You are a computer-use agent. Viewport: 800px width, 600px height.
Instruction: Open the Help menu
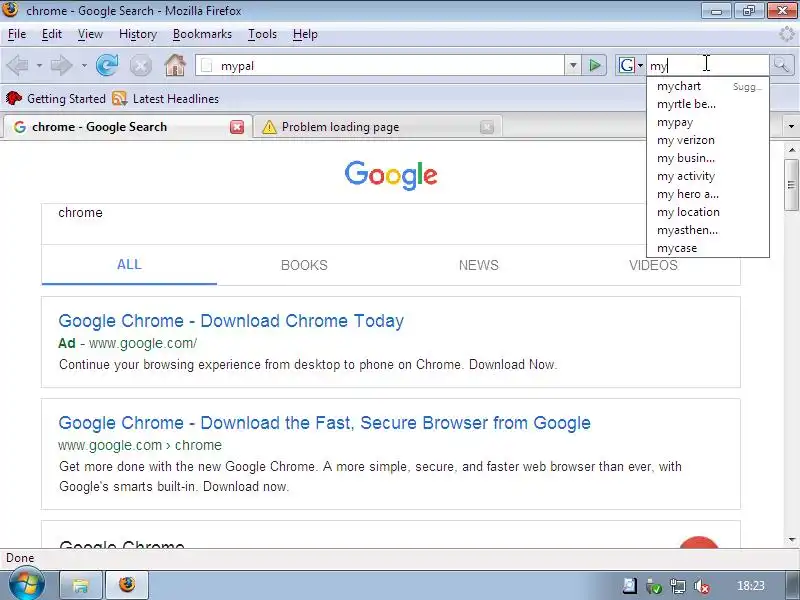coord(305,34)
